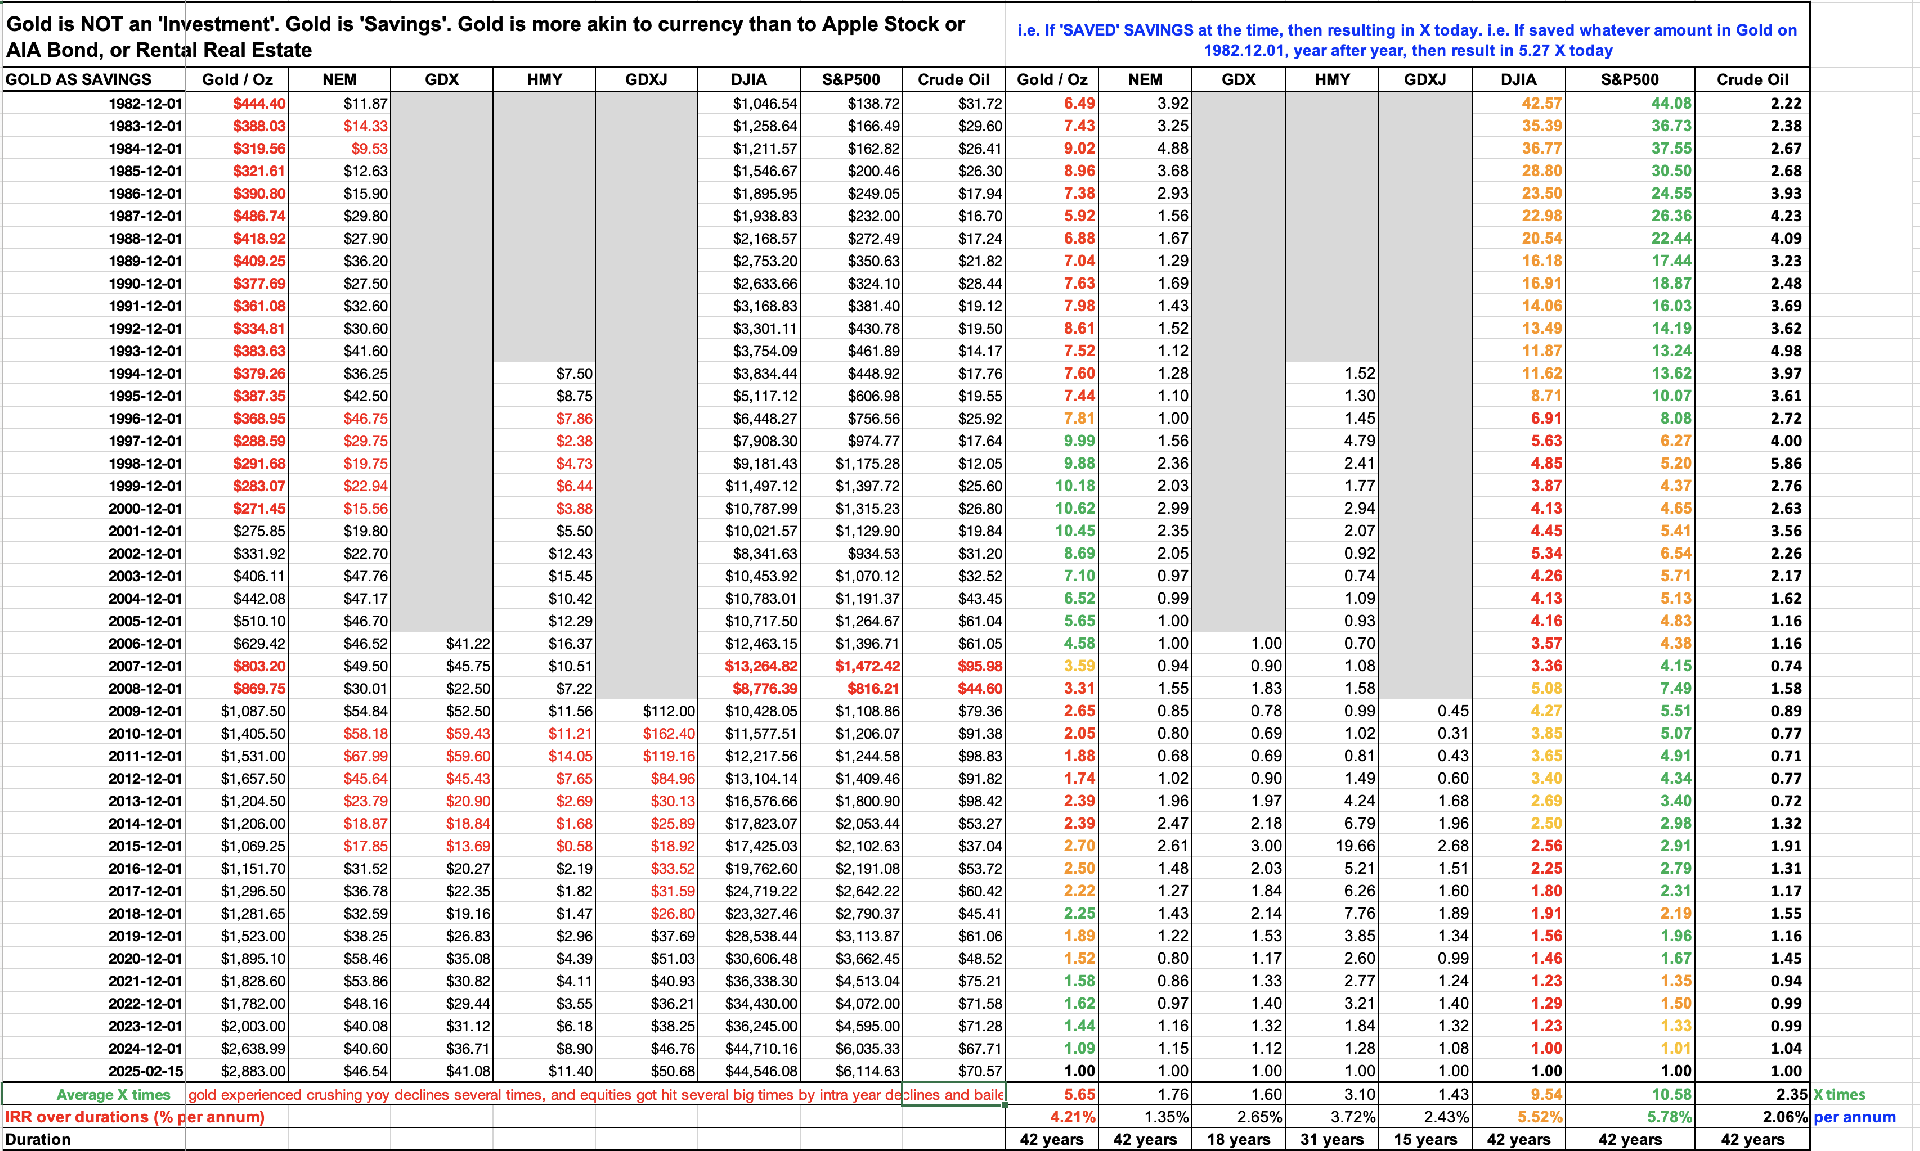Viewport: 1920px width, 1151px height.
Task: Select the blue note about SAVED SAVINGS
Action: coord(1407,40)
